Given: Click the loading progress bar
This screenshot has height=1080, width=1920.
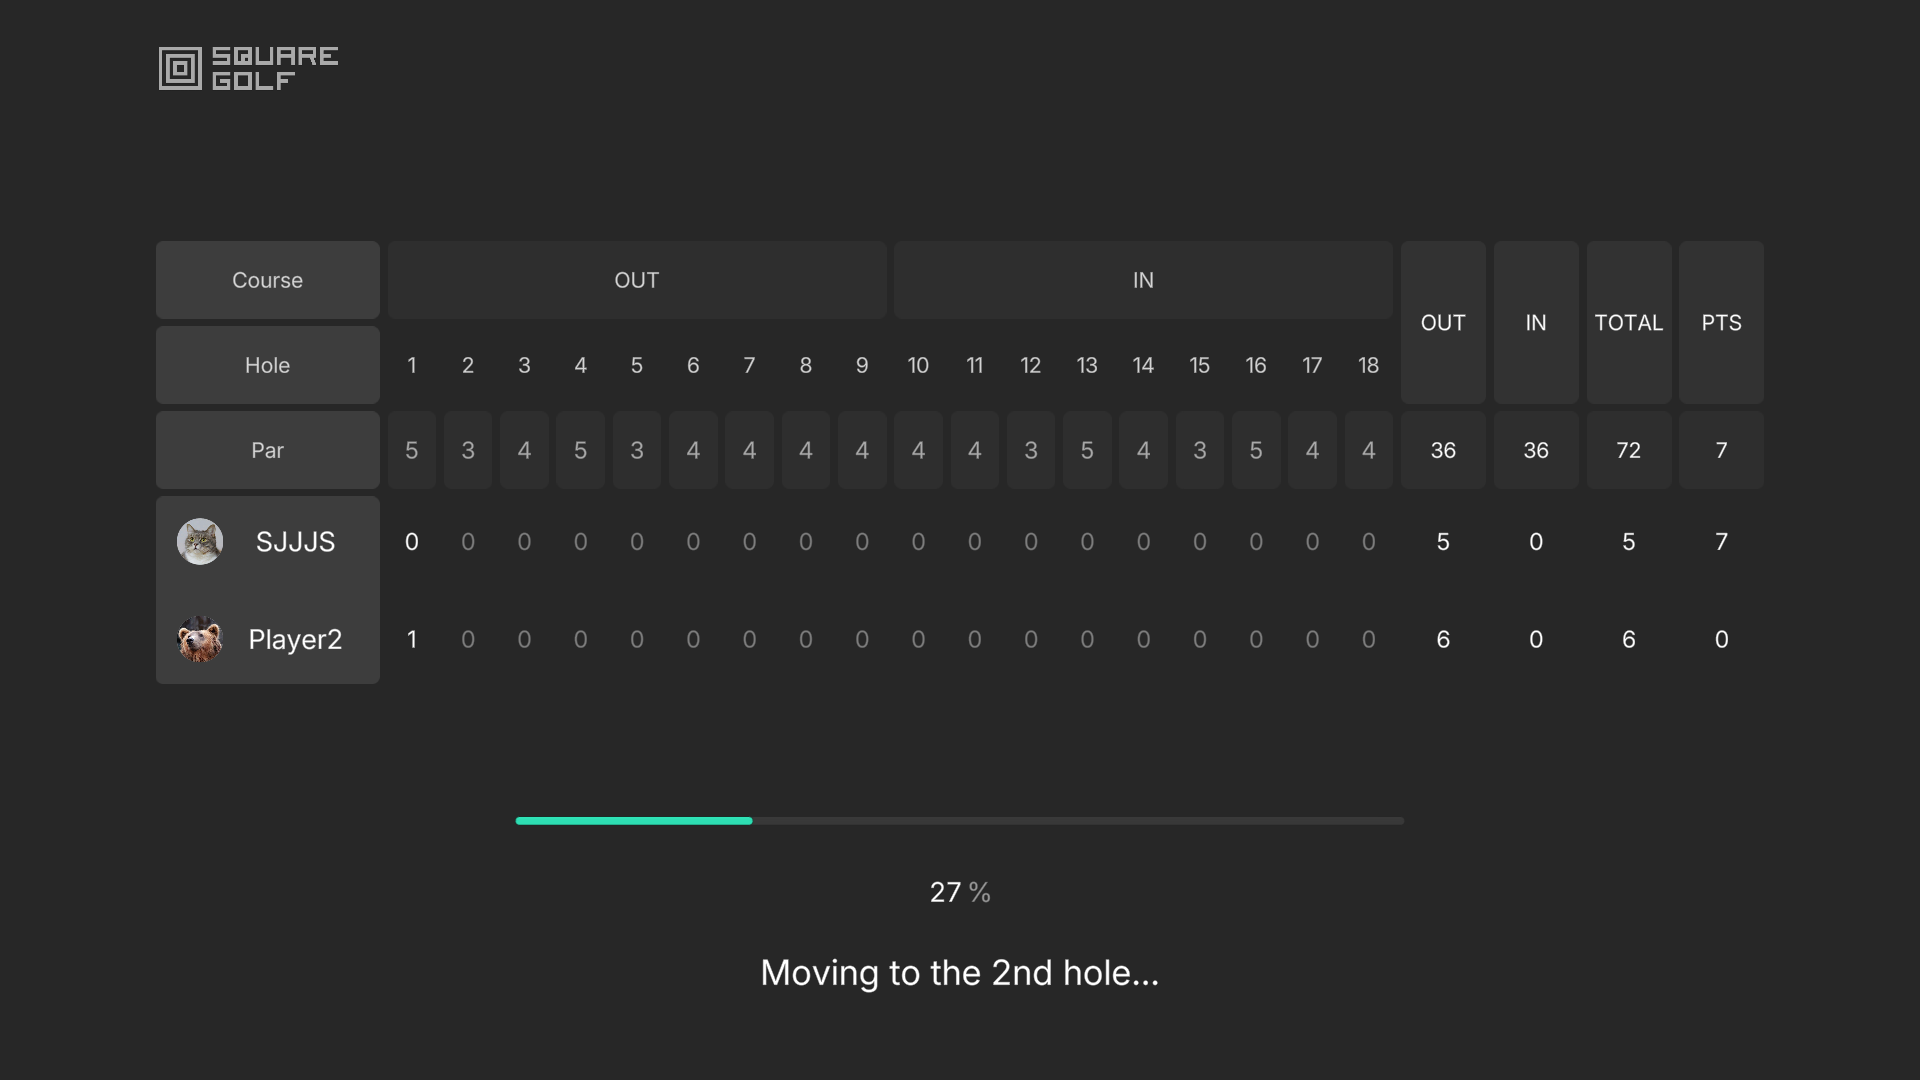Looking at the screenshot, I should 959,821.
